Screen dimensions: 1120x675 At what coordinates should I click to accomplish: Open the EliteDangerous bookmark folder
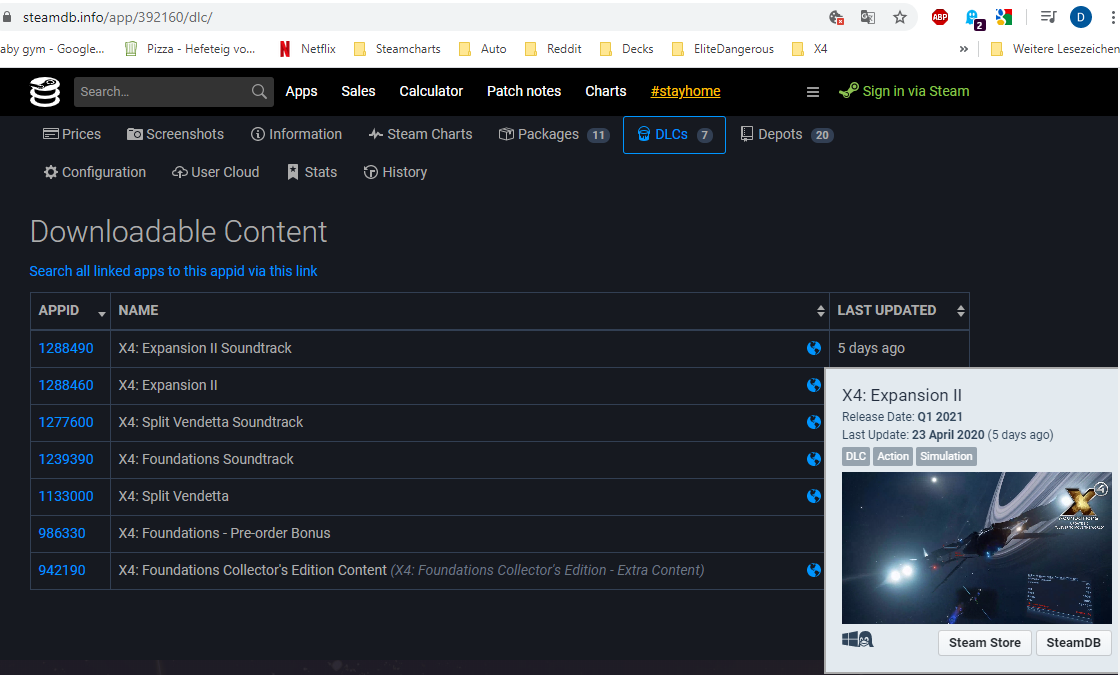pyautogui.click(x=723, y=49)
